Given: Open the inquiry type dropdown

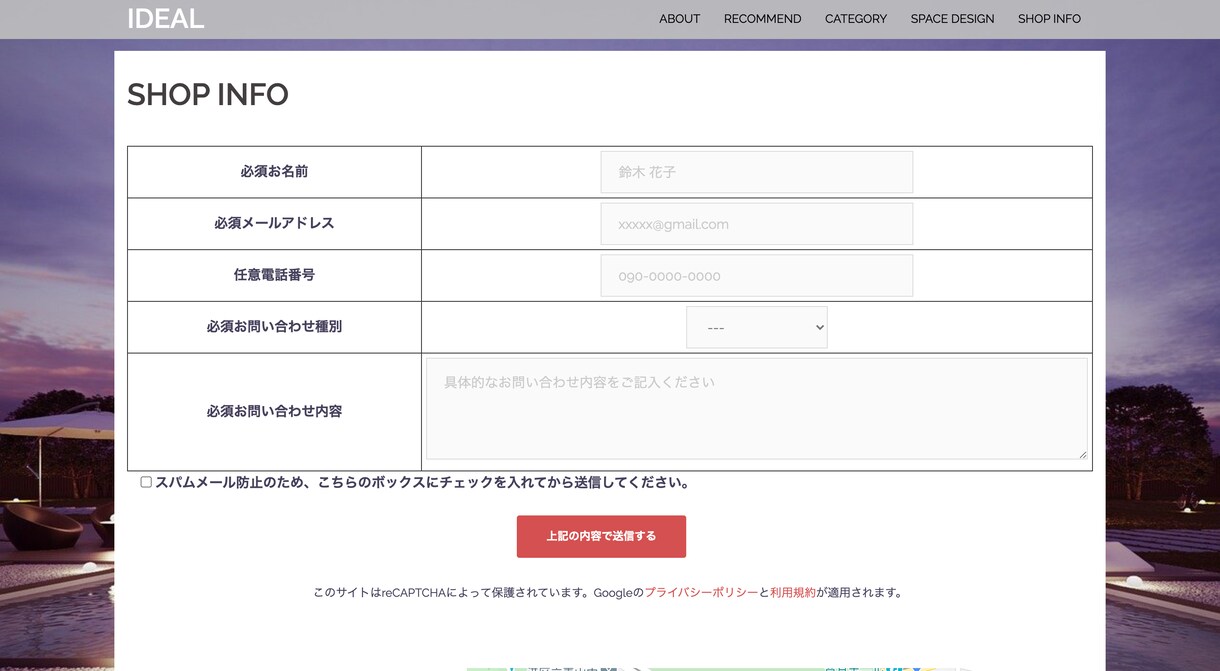Looking at the screenshot, I should click(x=756, y=327).
